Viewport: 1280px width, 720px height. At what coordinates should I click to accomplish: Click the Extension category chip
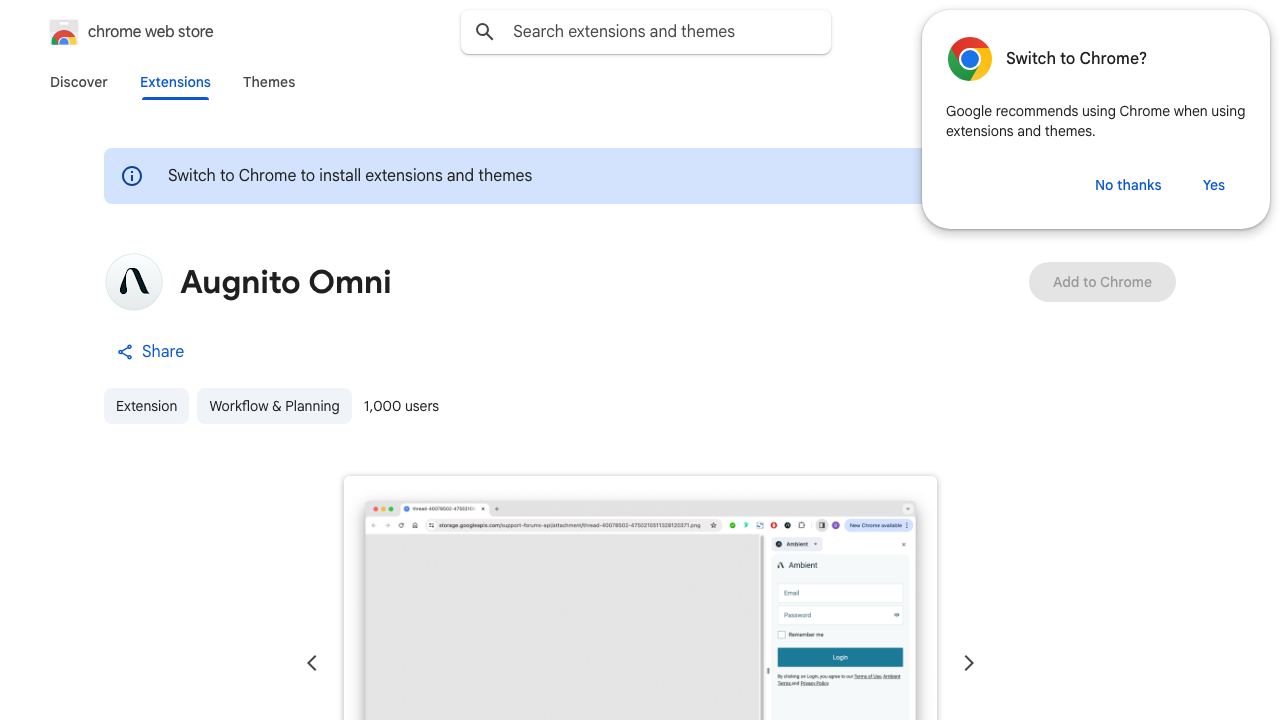(x=146, y=406)
